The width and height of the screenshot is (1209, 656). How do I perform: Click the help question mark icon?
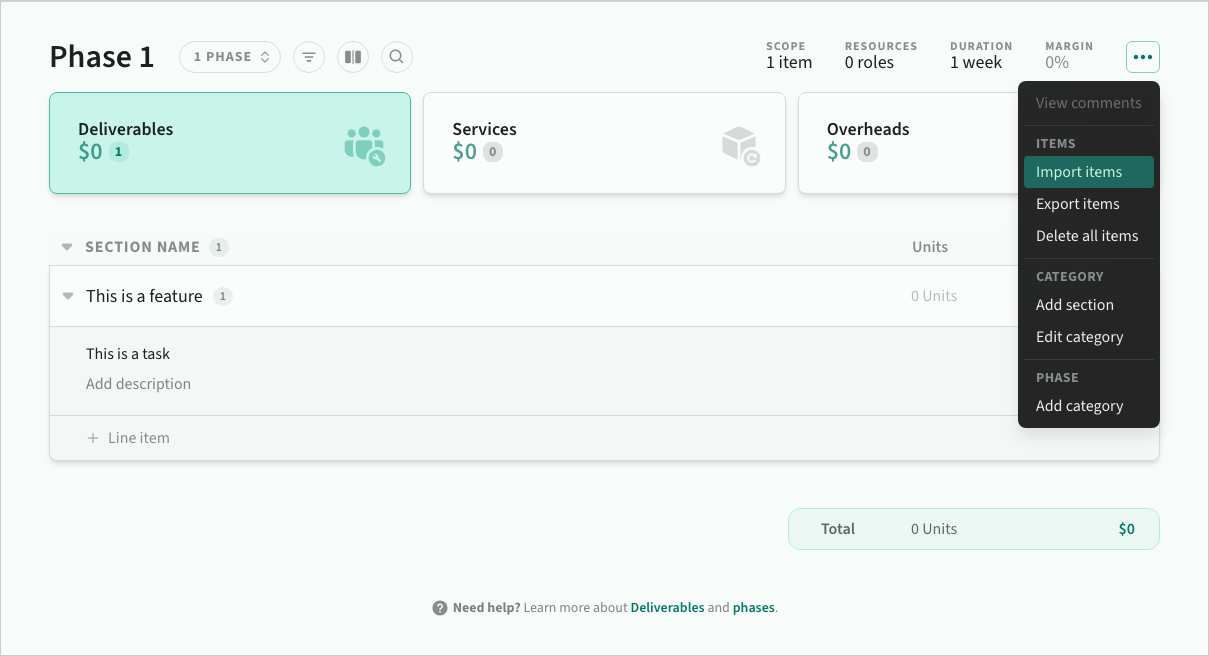point(440,608)
